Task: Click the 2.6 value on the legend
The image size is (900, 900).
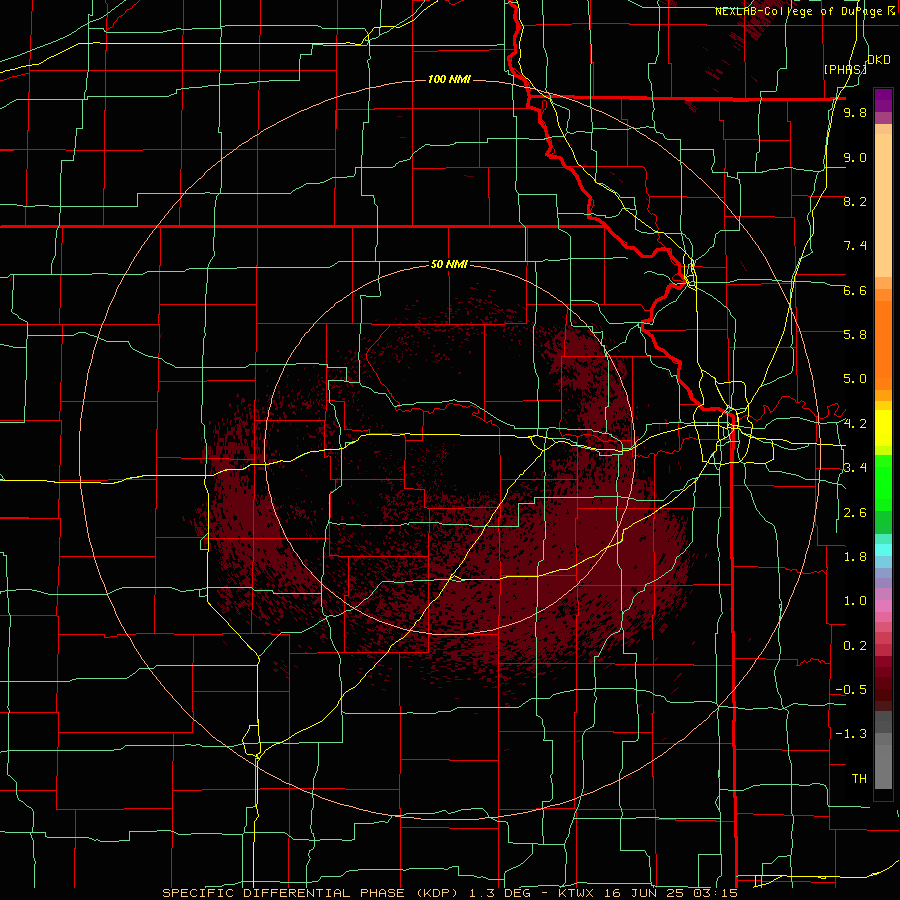Action: (x=855, y=513)
